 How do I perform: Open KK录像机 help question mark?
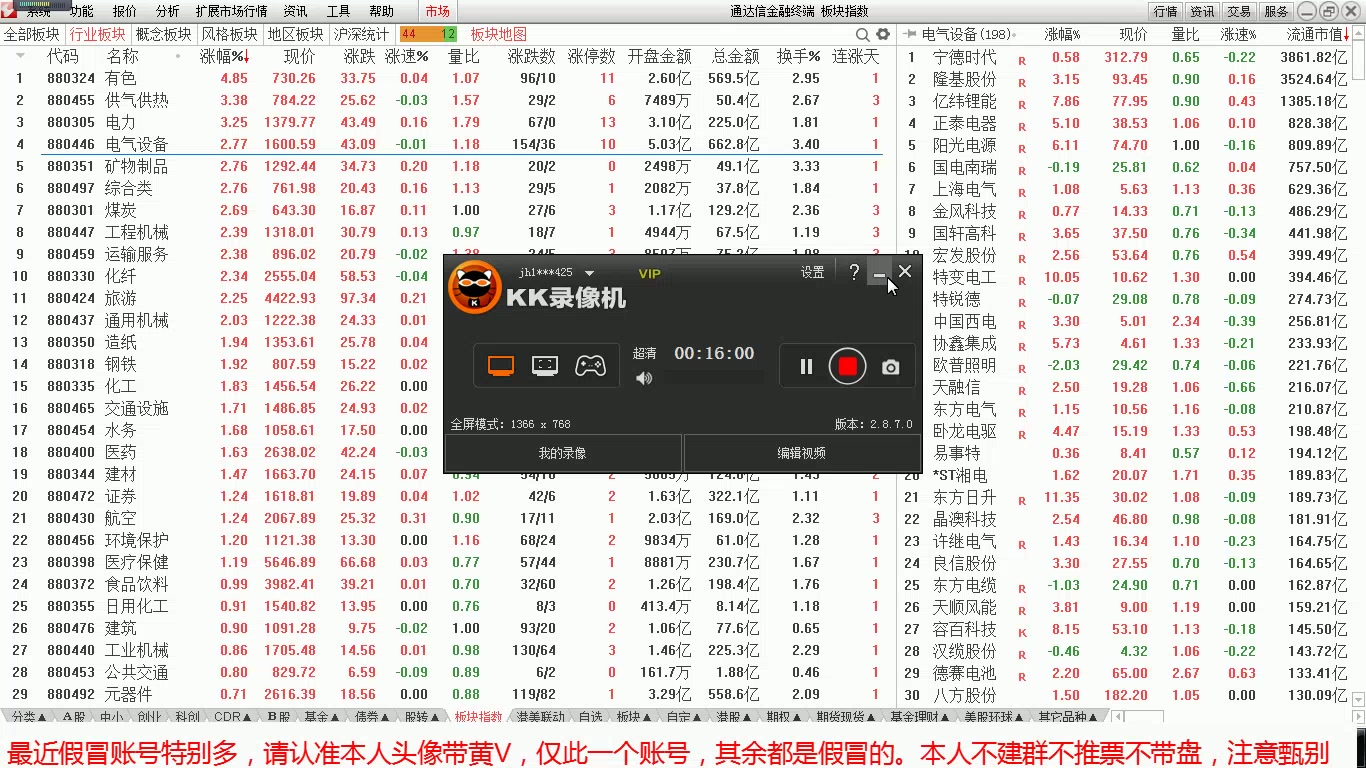854,272
